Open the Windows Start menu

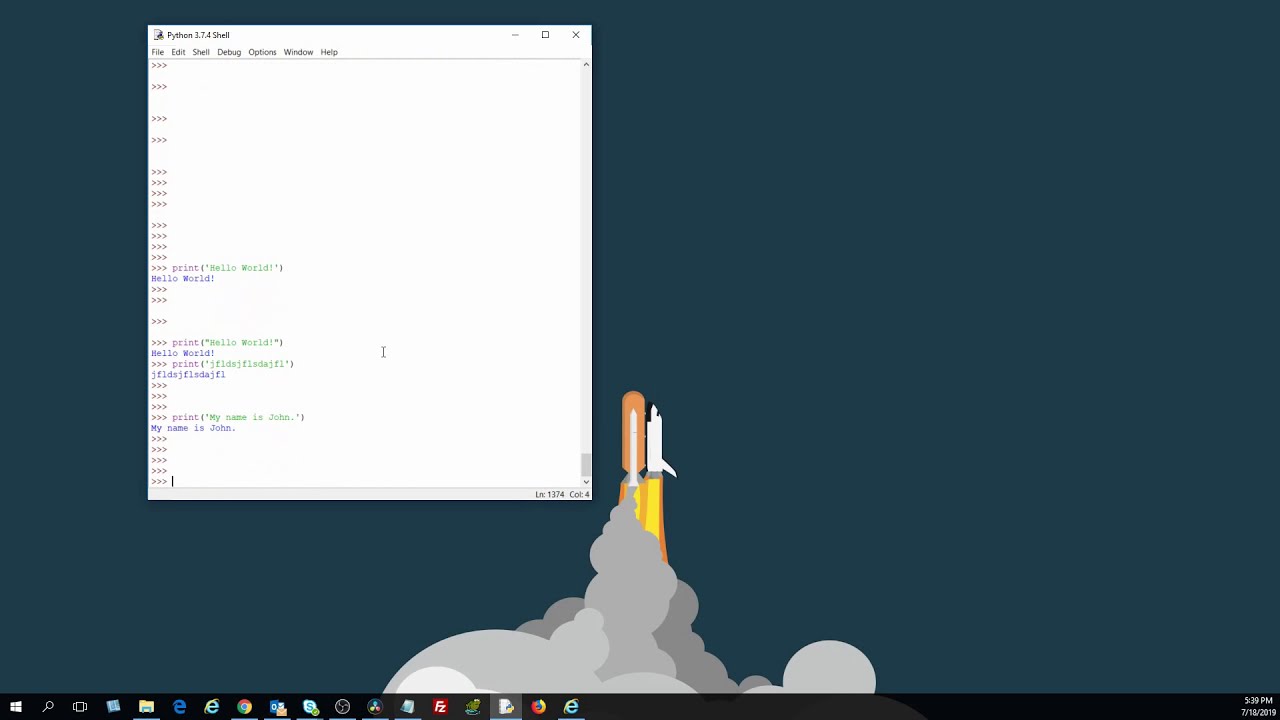point(15,707)
